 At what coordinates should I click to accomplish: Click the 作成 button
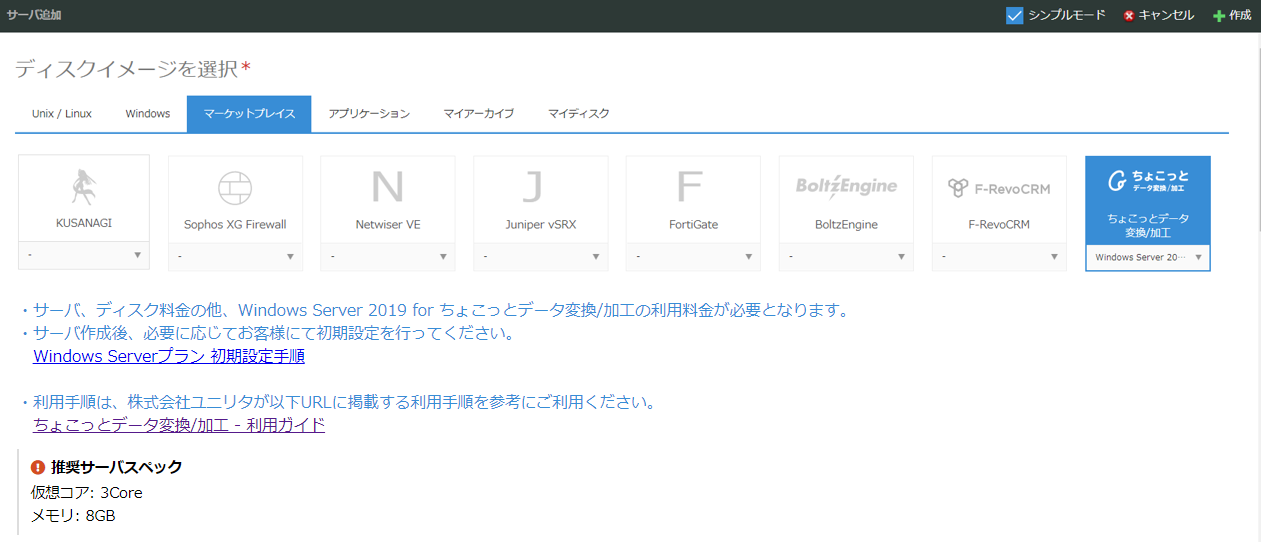pos(1232,15)
